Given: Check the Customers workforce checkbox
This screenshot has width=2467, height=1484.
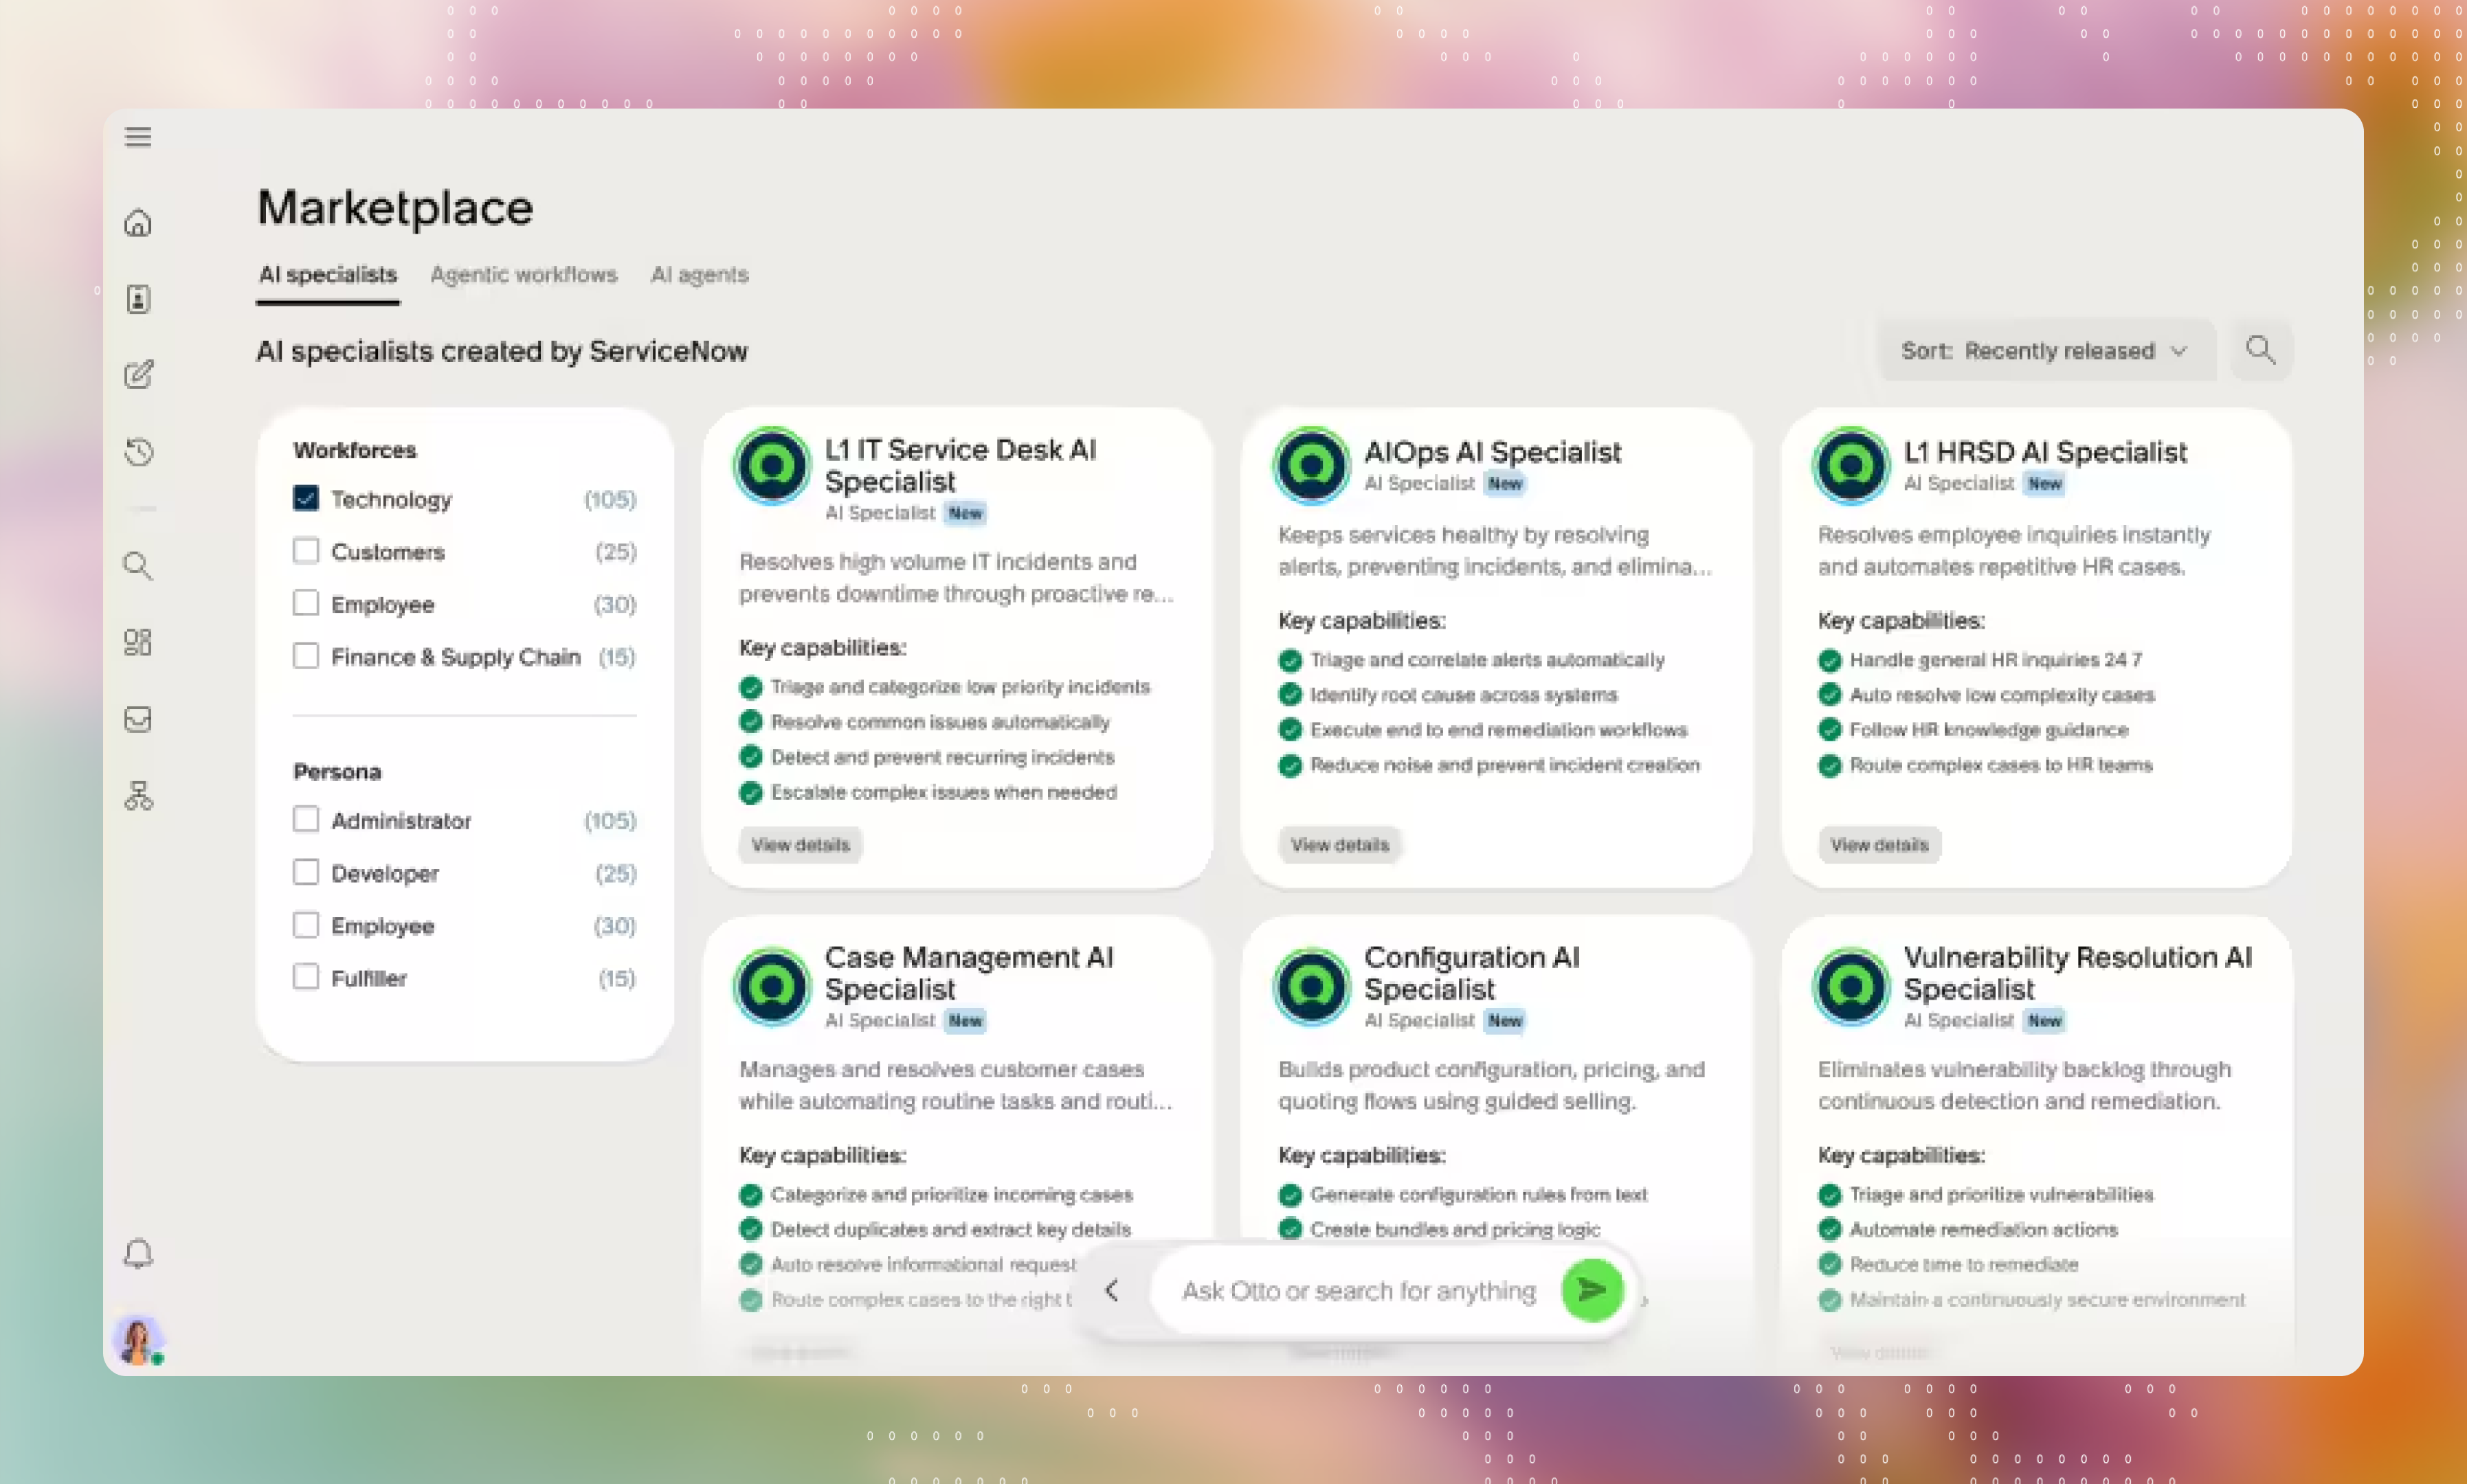Looking at the screenshot, I should (306, 551).
